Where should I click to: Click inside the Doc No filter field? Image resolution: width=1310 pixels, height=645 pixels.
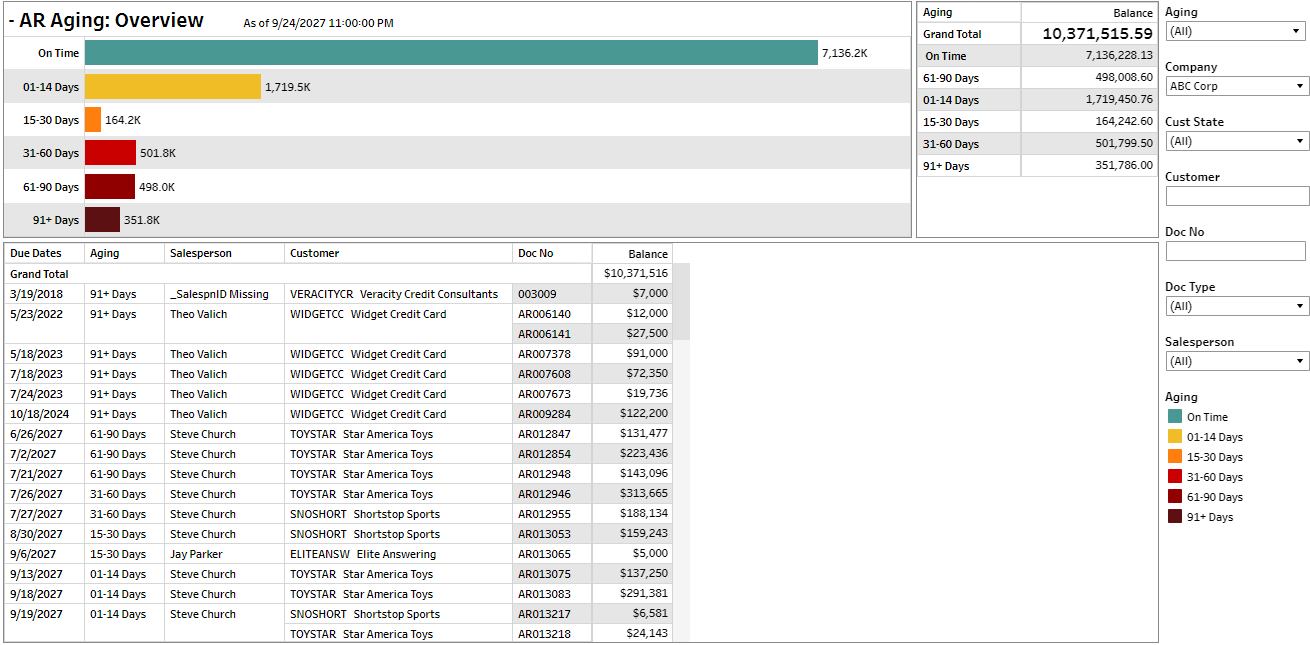(1235, 250)
